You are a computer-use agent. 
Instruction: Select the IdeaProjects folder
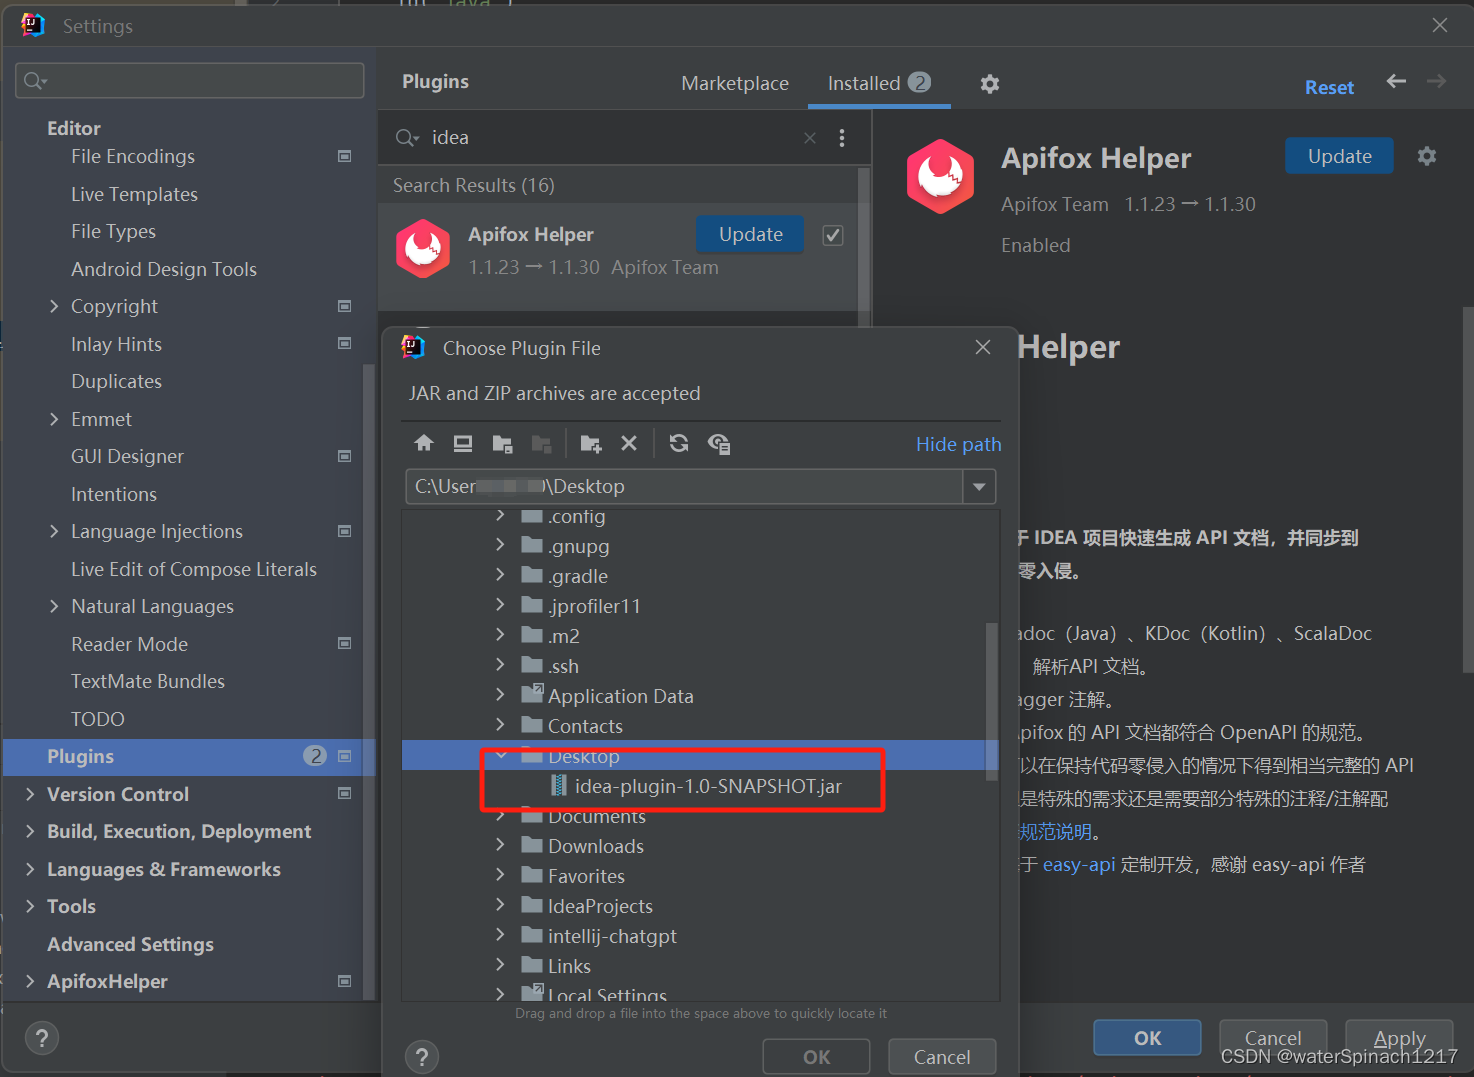pos(600,906)
